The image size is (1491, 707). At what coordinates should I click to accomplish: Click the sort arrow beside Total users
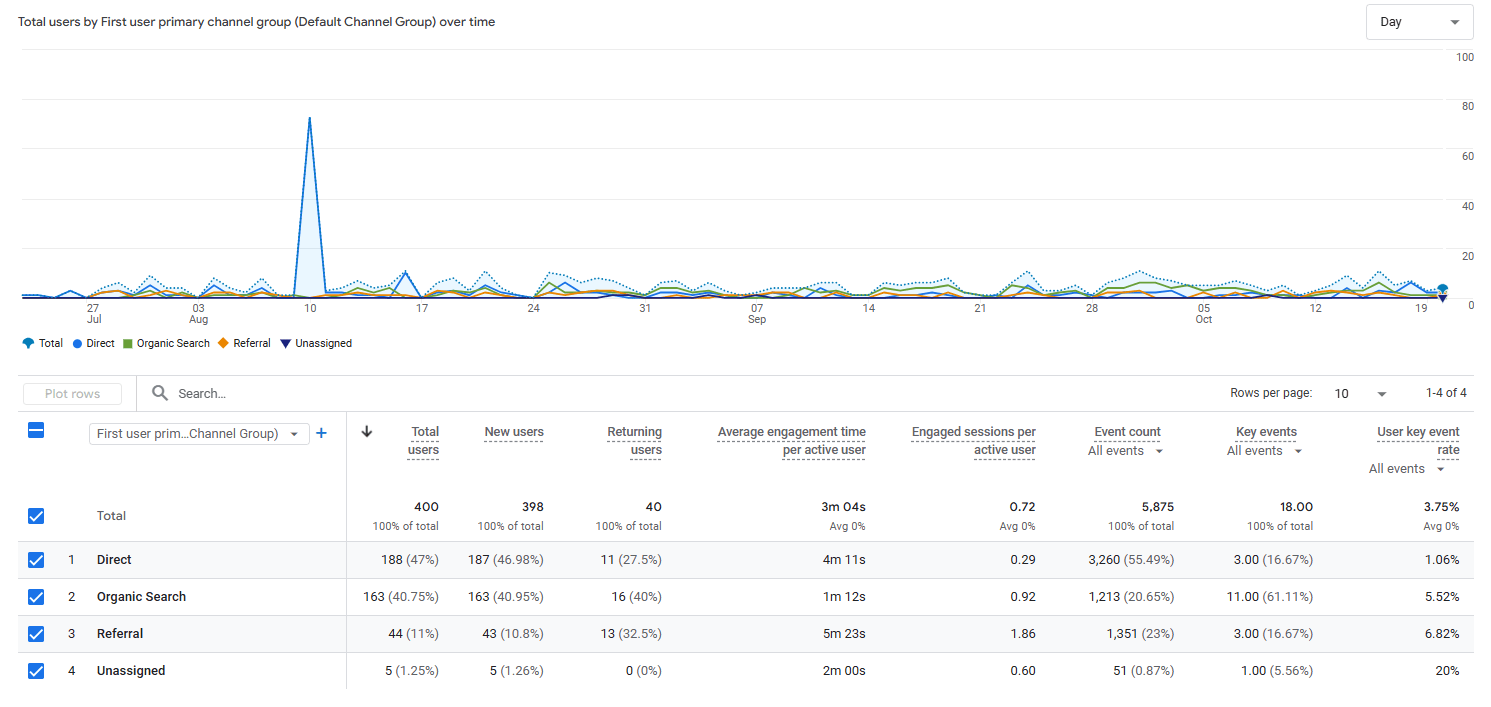point(367,432)
